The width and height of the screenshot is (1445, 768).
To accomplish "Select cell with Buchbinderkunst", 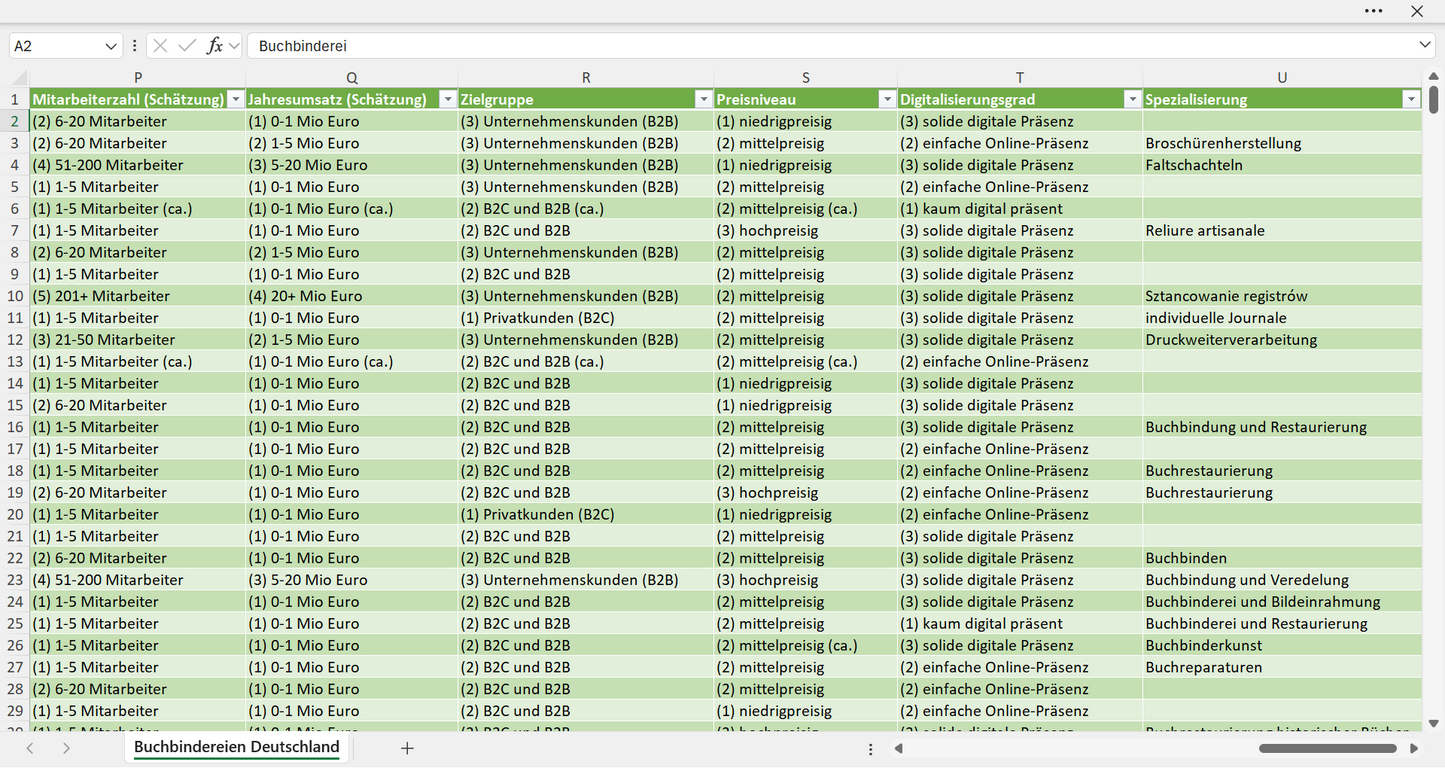I will pyautogui.click(x=1282, y=645).
